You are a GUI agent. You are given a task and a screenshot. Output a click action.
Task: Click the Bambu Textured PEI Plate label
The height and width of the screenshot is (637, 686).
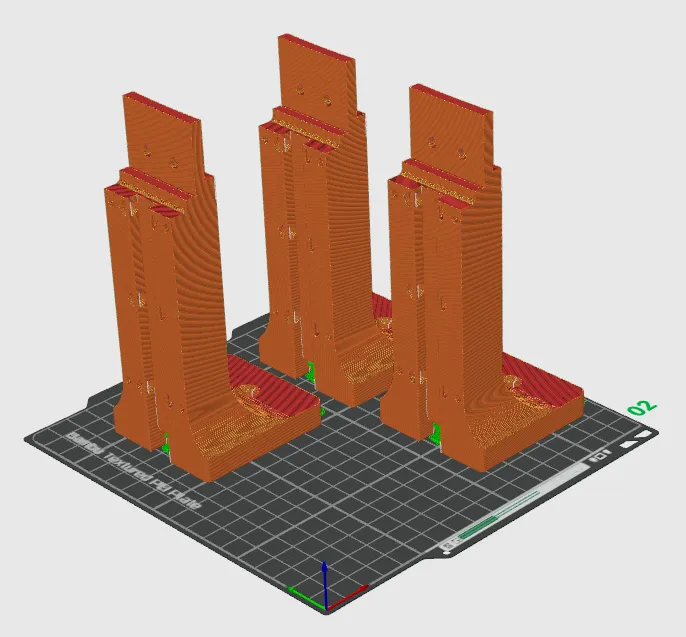click(135, 472)
